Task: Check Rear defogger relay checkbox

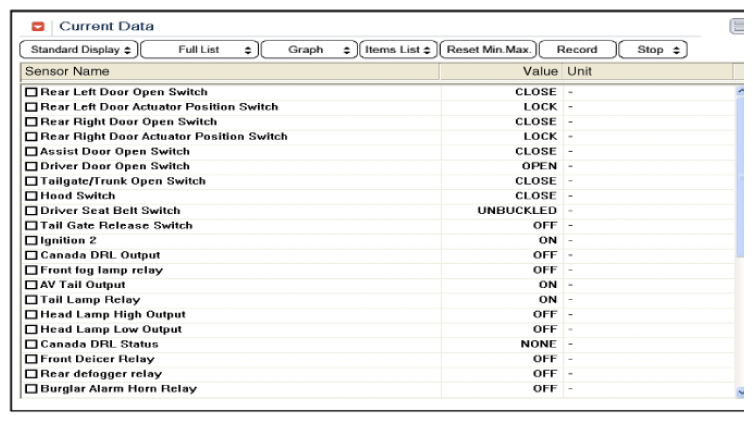Action: (x=31, y=374)
